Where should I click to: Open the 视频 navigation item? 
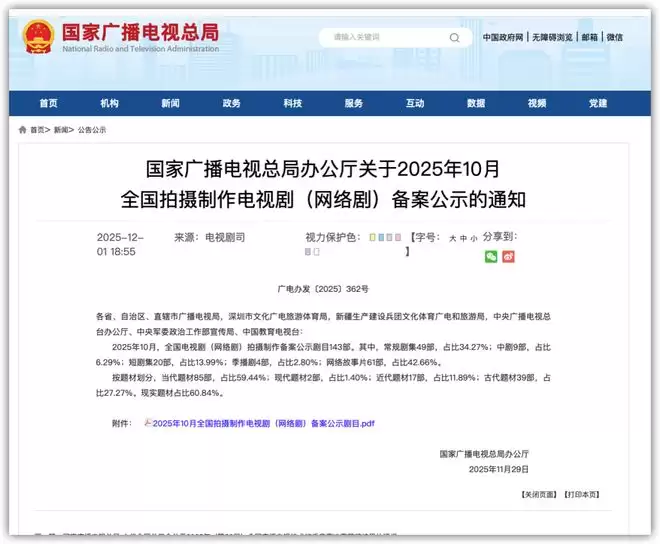(x=537, y=103)
